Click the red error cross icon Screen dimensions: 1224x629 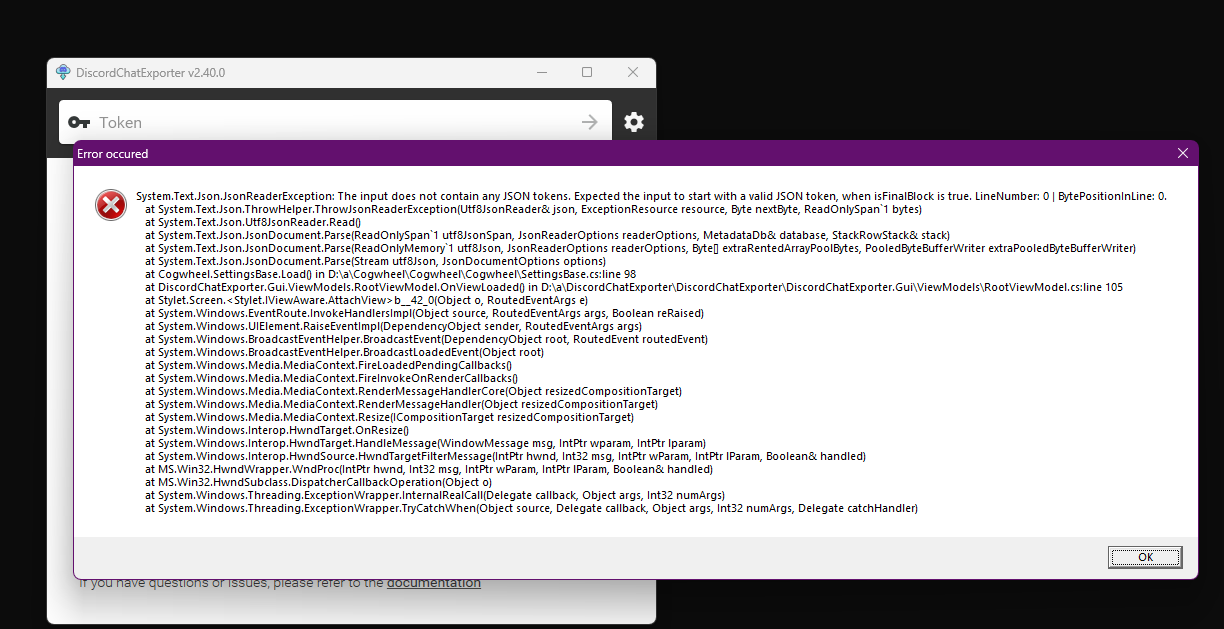(110, 204)
